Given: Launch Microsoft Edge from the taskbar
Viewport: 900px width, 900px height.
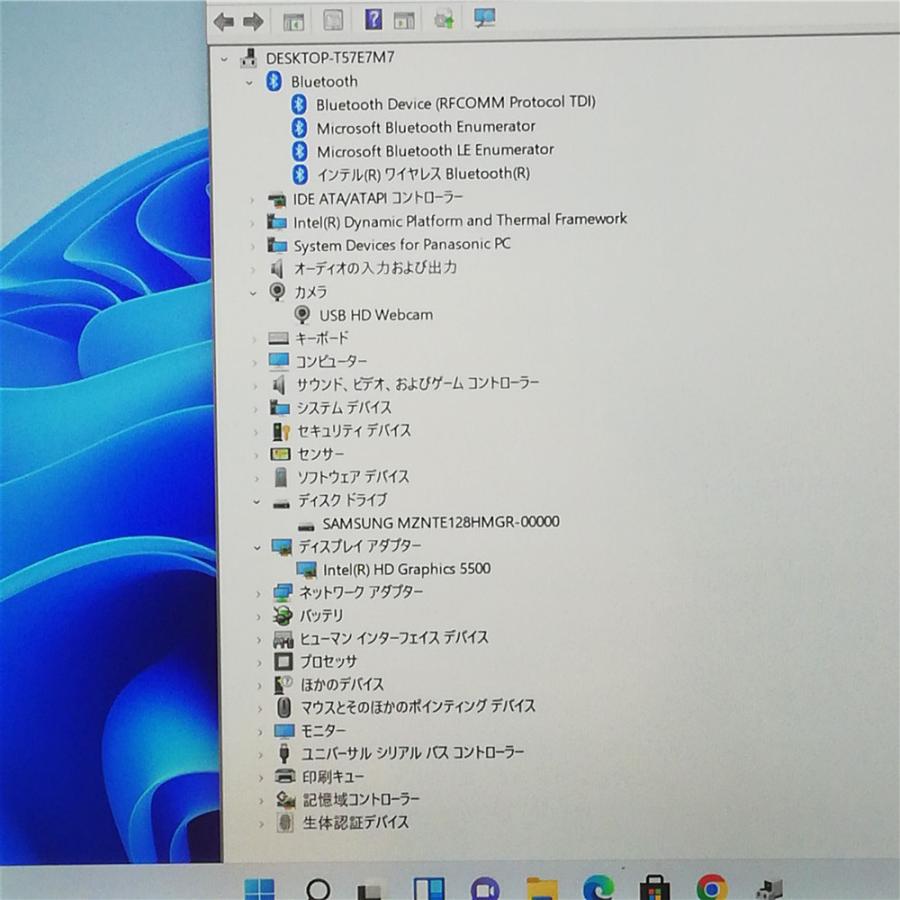Looking at the screenshot, I should 598,889.
